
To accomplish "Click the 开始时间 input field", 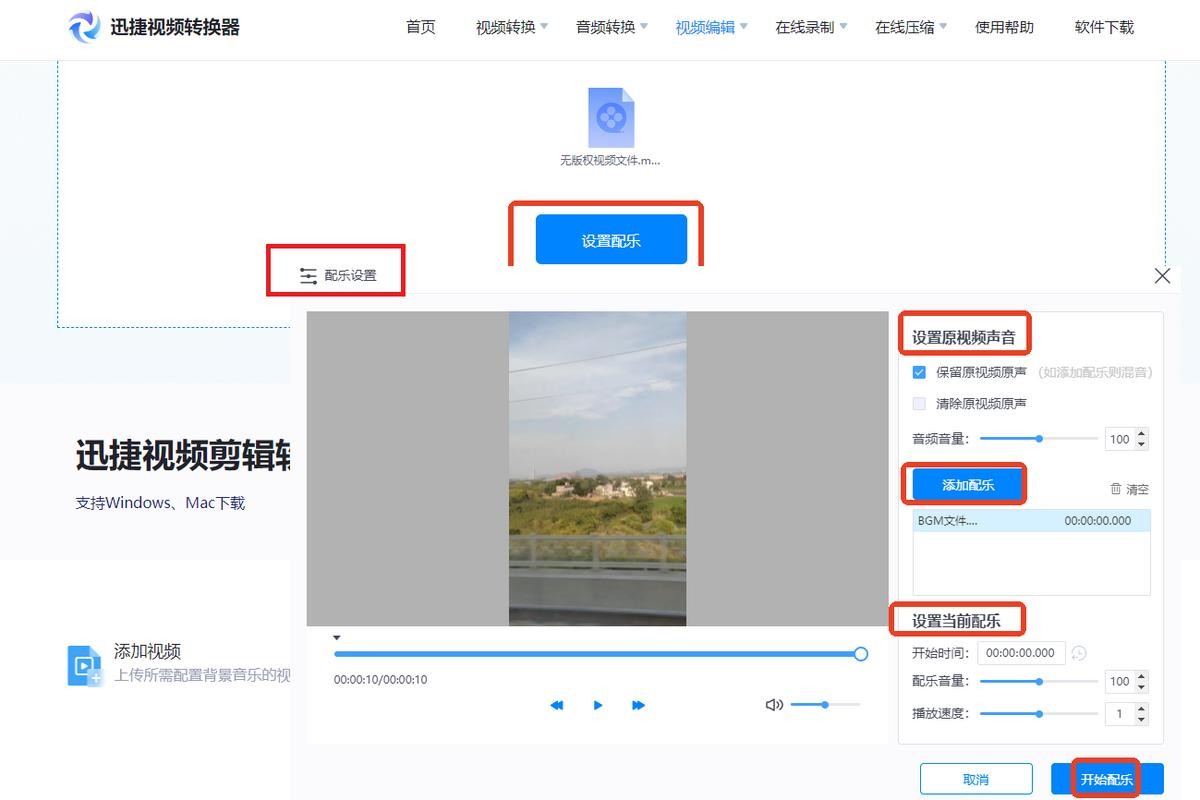I will (x=1021, y=653).
